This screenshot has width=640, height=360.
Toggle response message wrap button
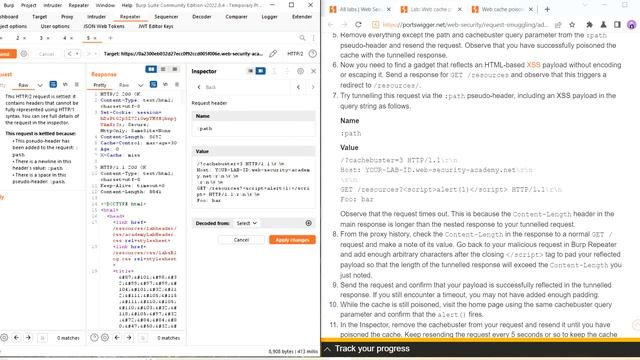tap(153, 84)
